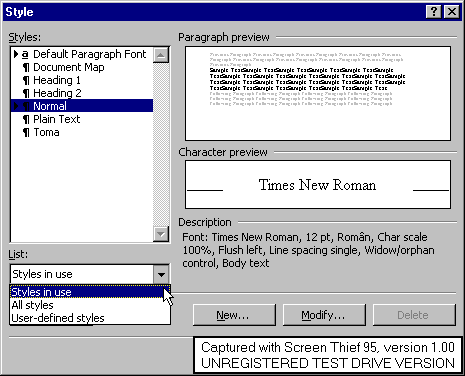The height and width of the screenshot is (376, 465).
Task: Open the List dropdown arrow
Action: [161, 274]
